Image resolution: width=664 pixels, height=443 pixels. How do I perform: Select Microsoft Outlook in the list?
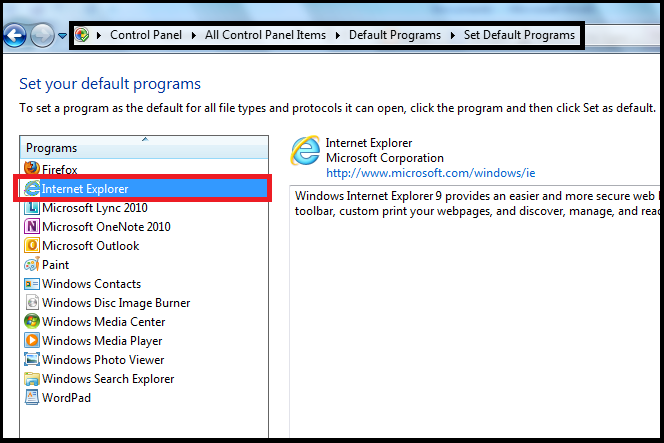91,246
